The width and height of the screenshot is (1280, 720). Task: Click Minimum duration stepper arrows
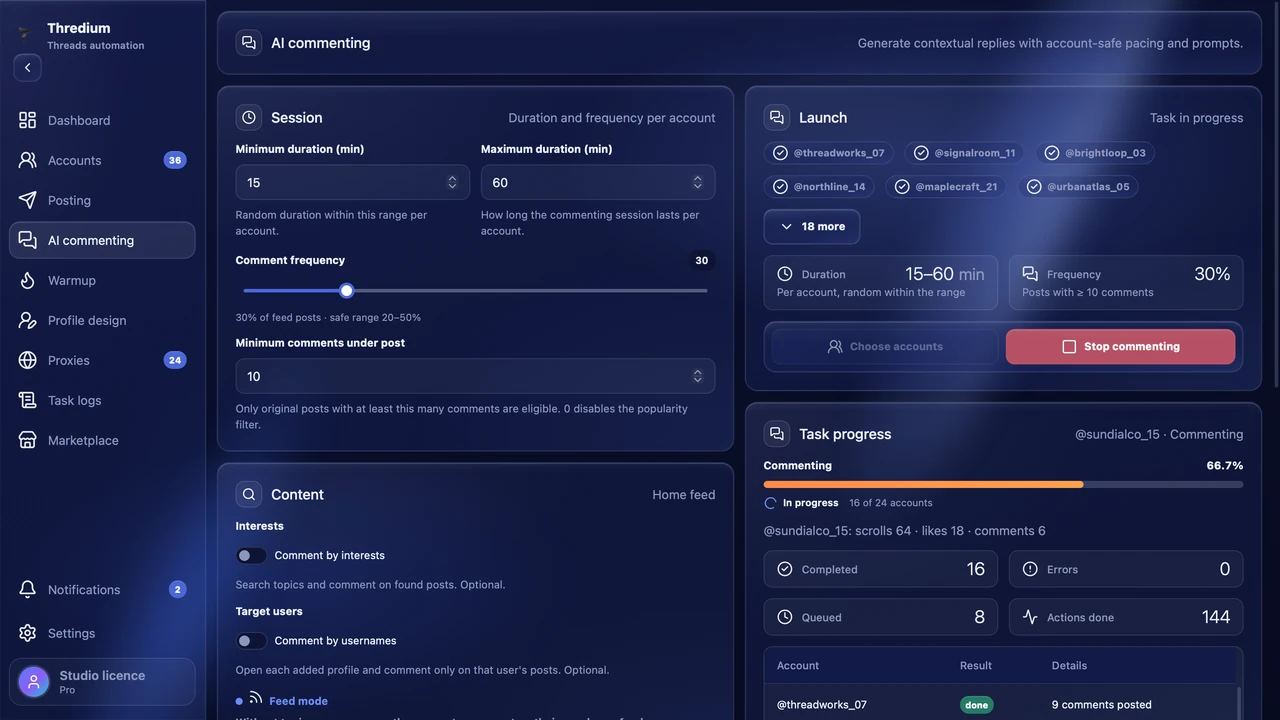click(452, 182)
